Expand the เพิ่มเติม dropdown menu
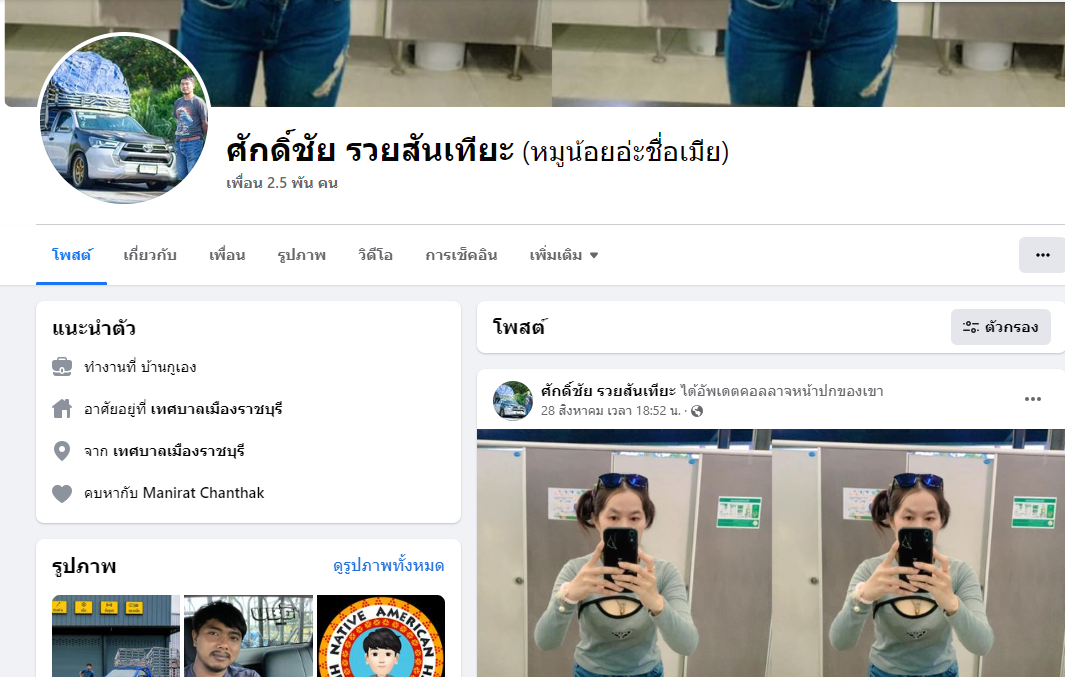Screen dimensions: 1065x677 [564, 255]
